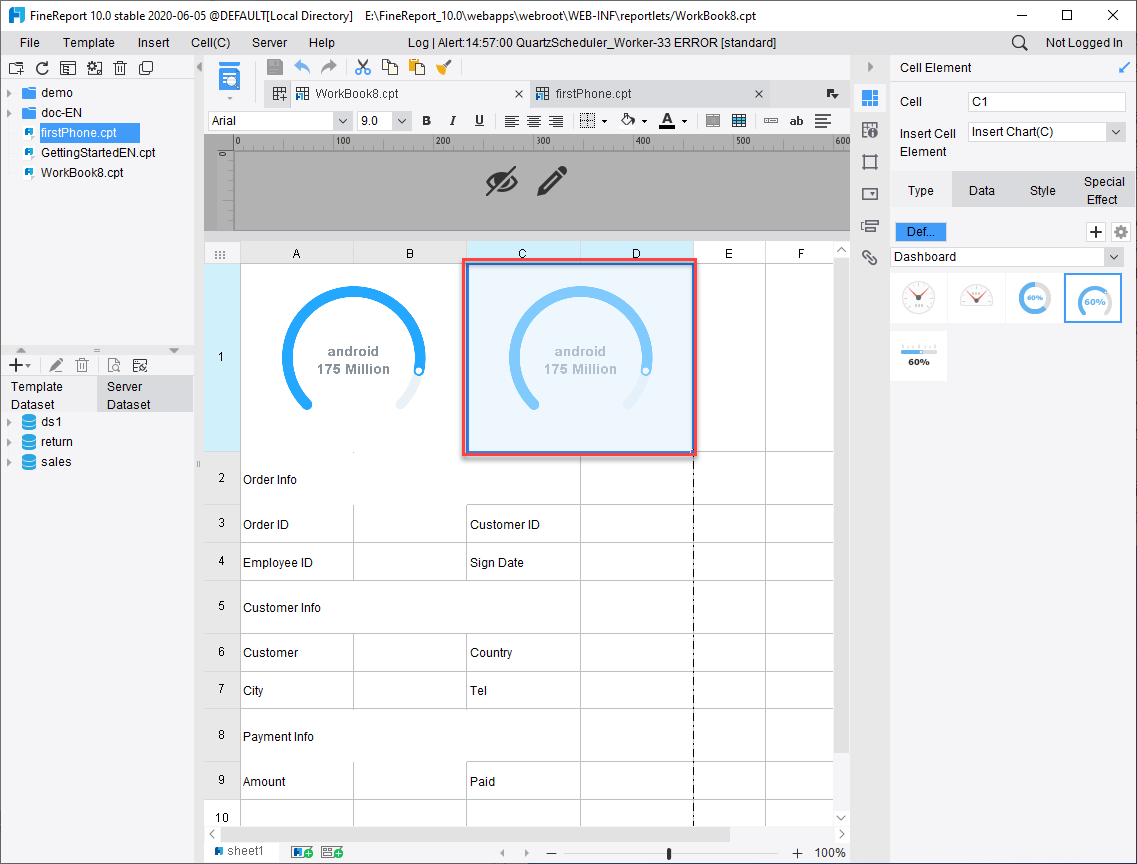Click the Def... chart button
Viewport: 1137px width, 864px height.
[x=920, y=232]
